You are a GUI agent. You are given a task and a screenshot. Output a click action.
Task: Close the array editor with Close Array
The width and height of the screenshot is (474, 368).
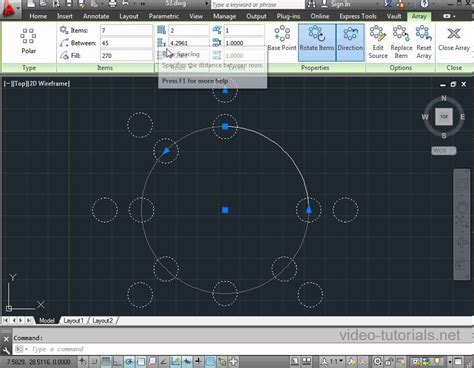454,40
